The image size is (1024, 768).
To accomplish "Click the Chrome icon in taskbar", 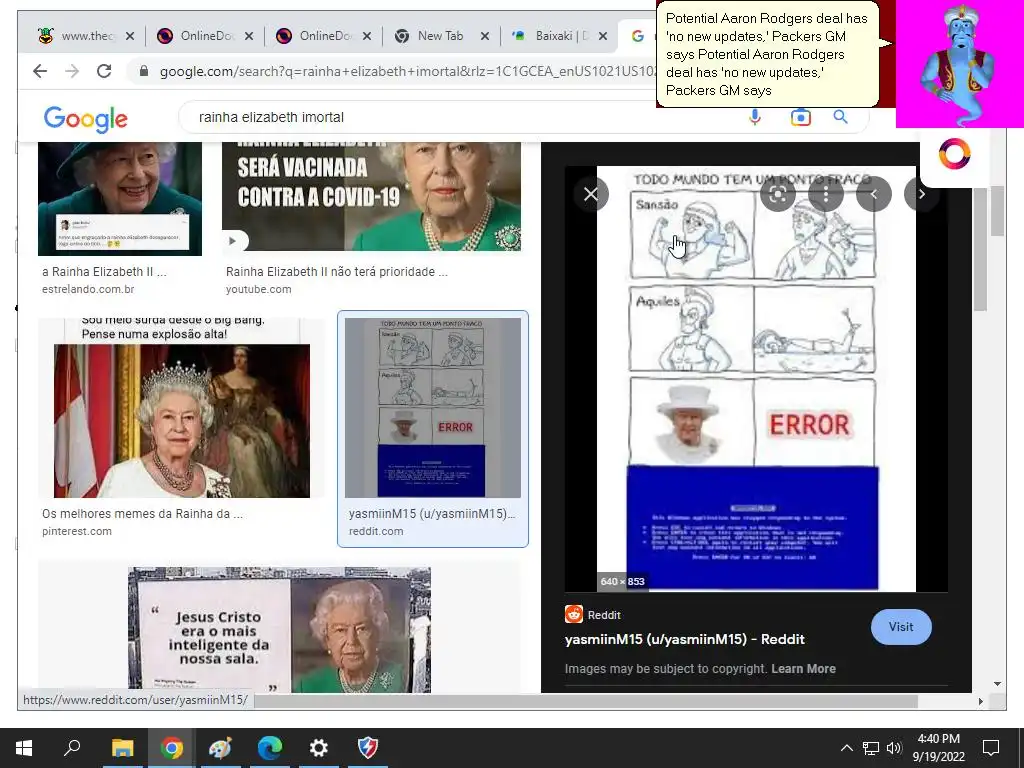I will click(x=172, y=748).
